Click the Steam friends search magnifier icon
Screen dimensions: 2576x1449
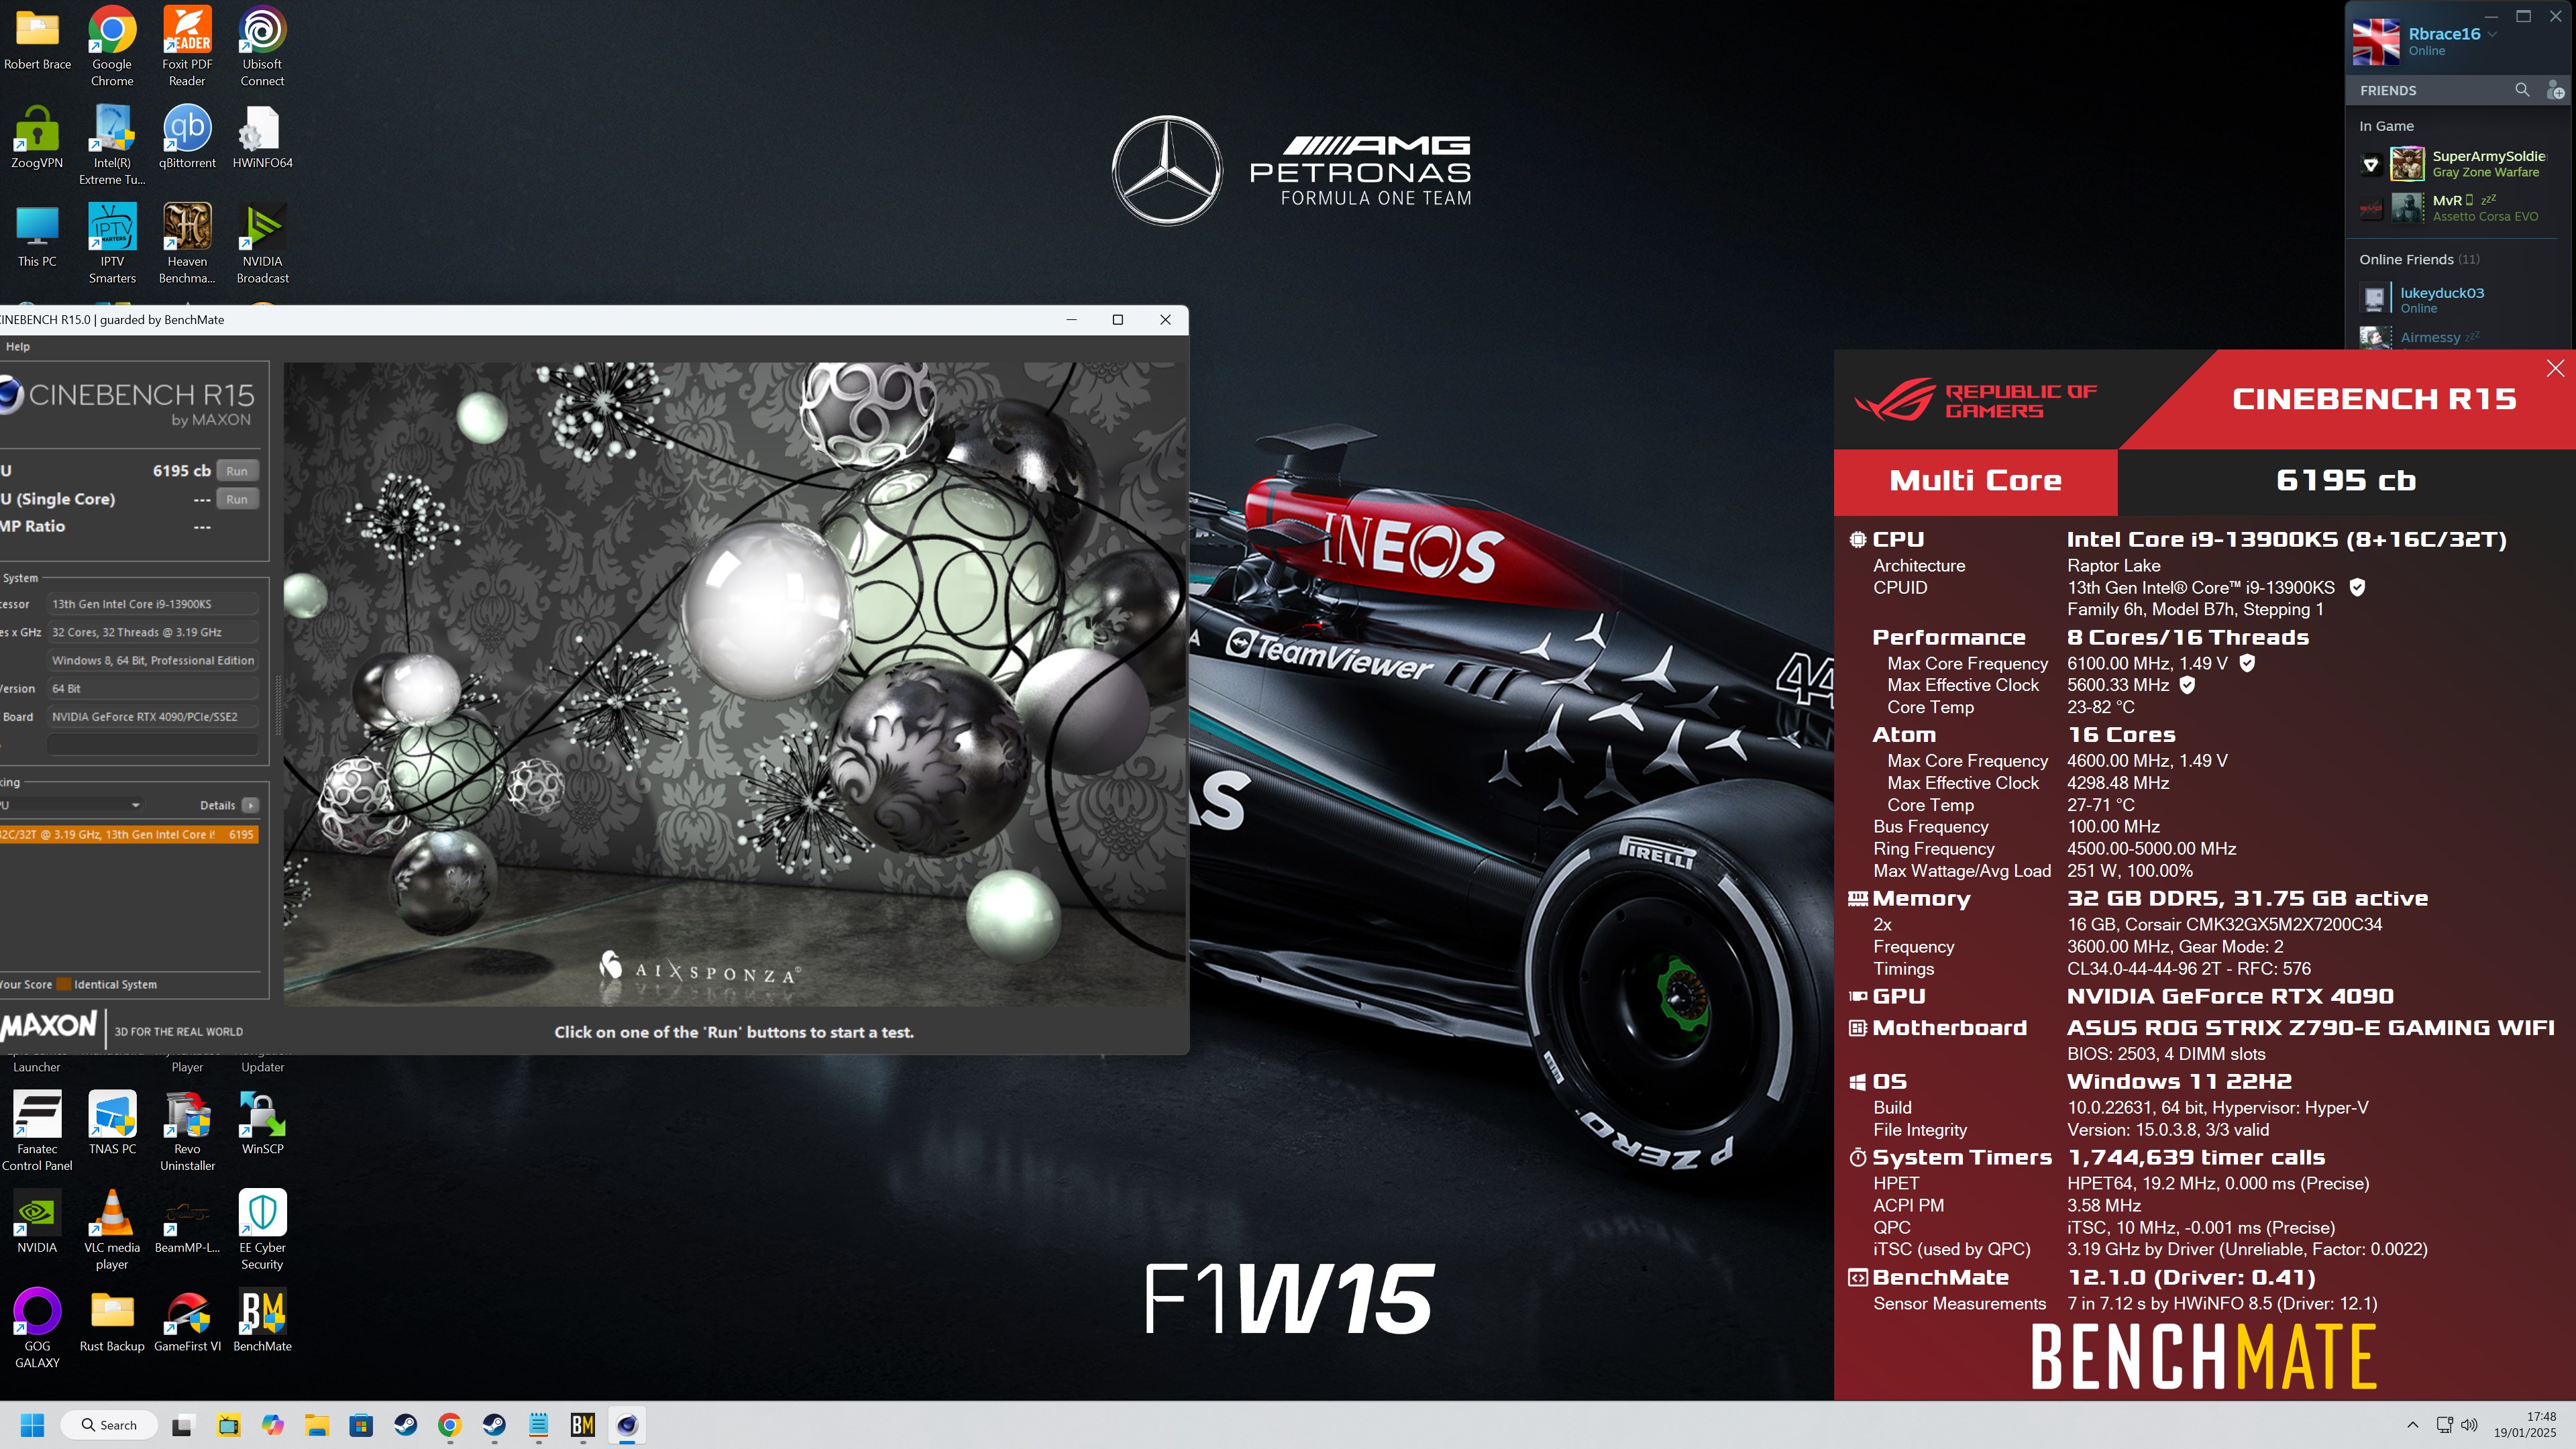click(x=2522, y=90)
